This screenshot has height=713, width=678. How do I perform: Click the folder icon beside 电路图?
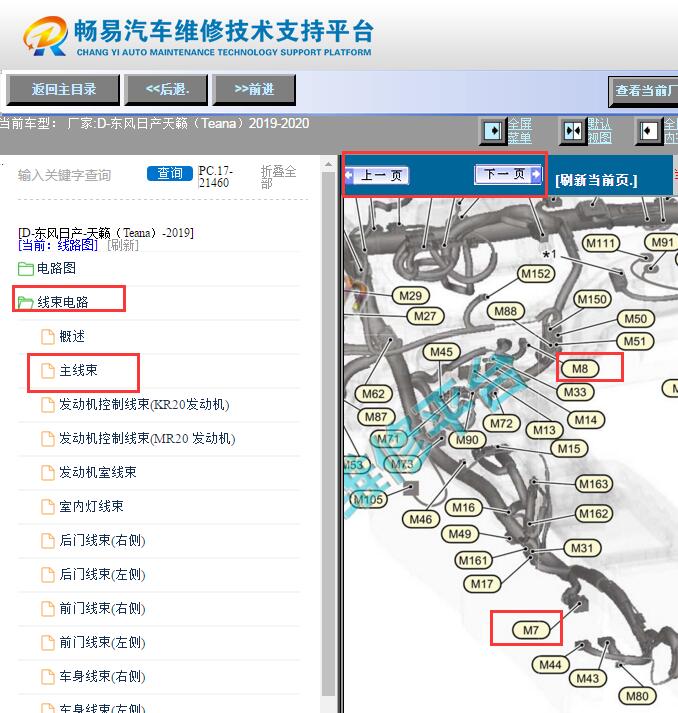tap(25, 269)
